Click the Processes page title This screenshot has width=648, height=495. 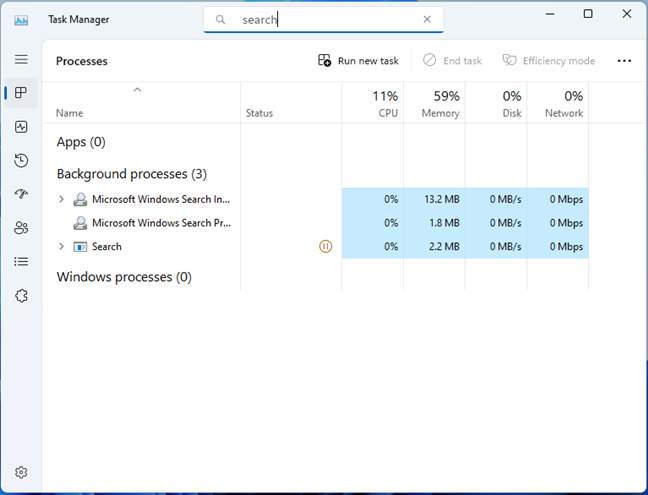point(82,61)
